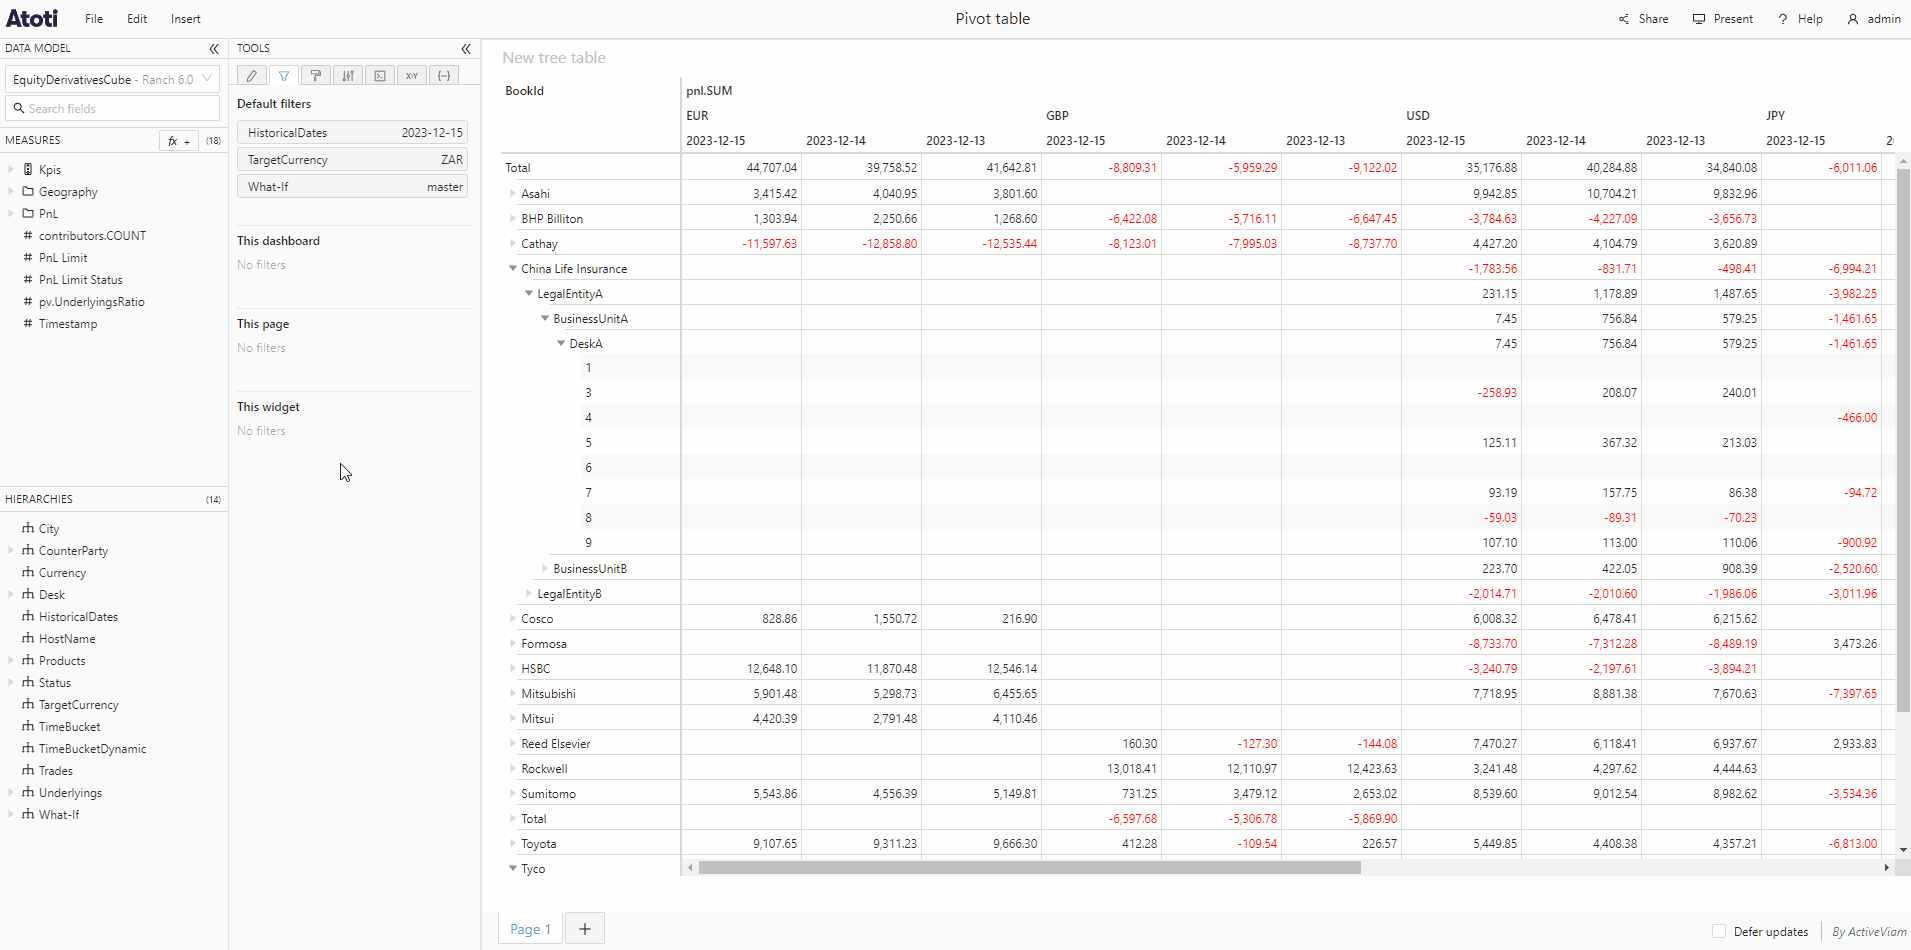Click the BookId column header
The height and width of the screenshot is (950, 1911).
(525, 91)
